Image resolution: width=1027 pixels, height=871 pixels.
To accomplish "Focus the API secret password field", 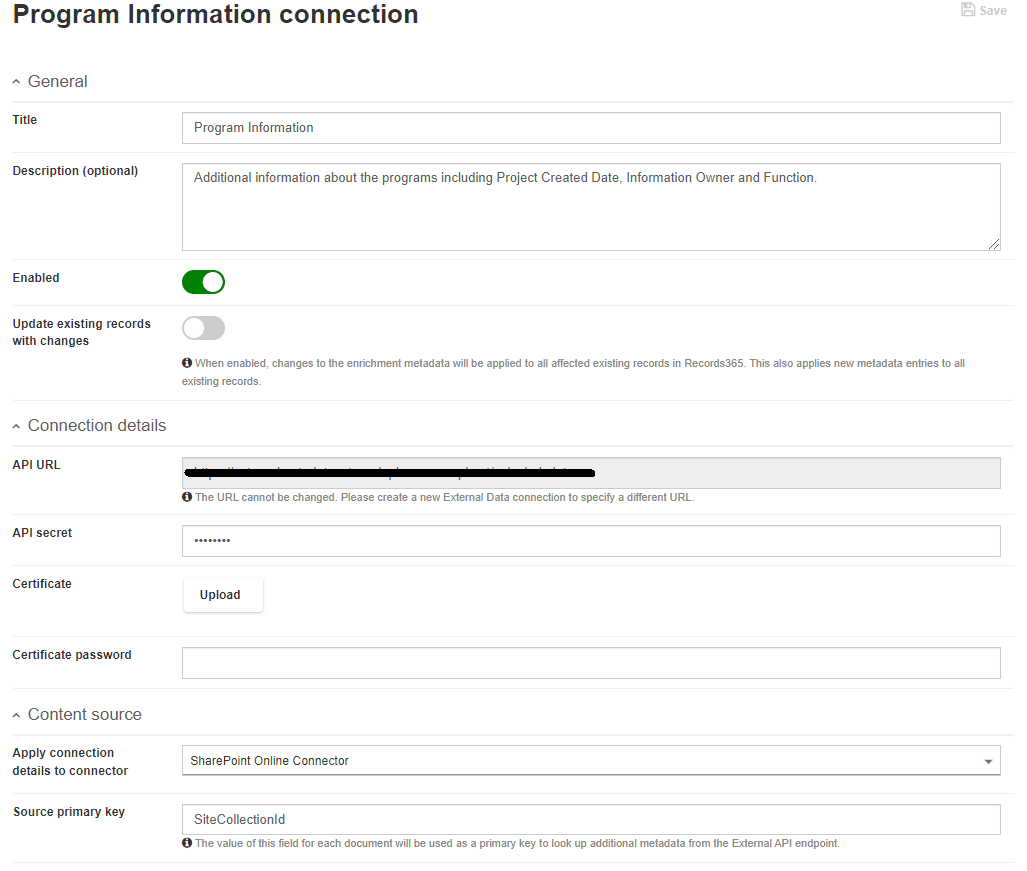I will point(590,541).
